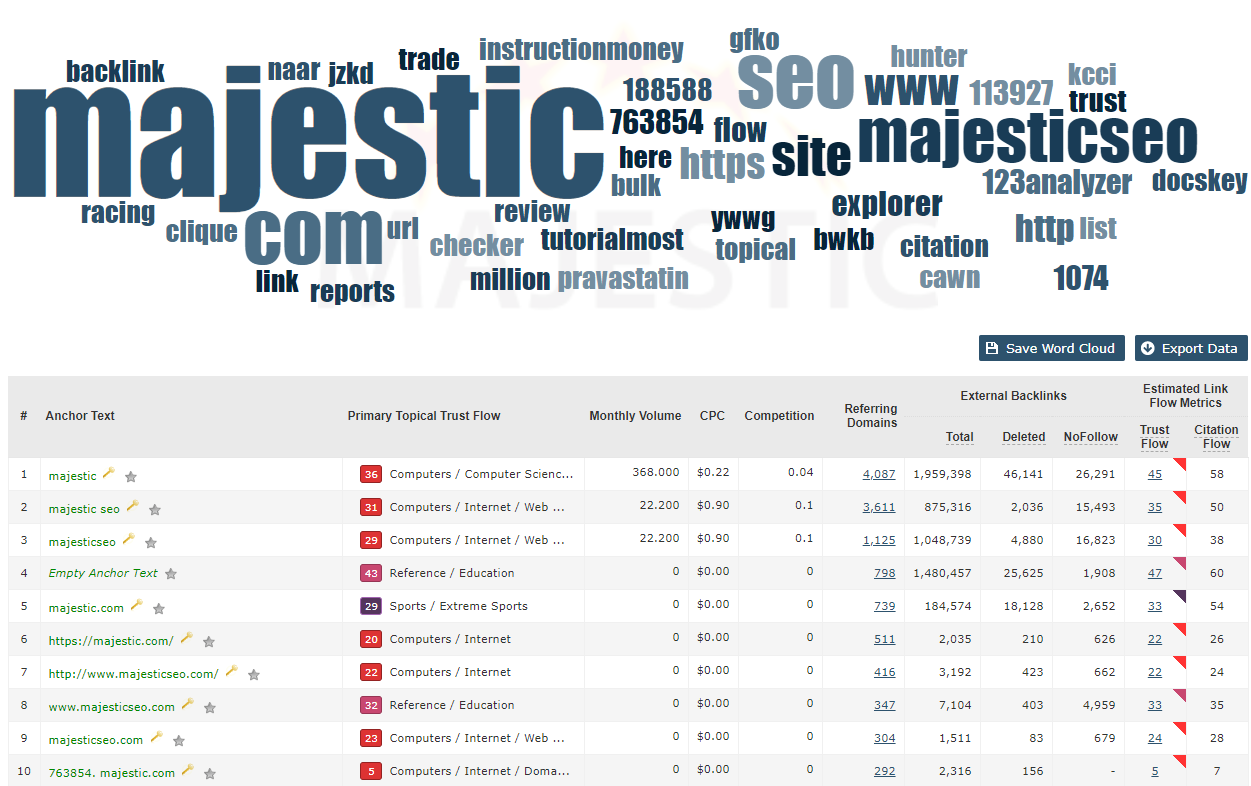The image size is (1251, 786).
Task: Click the key icon beside '763854. majestic.com'
Action: tap(187, 771)
